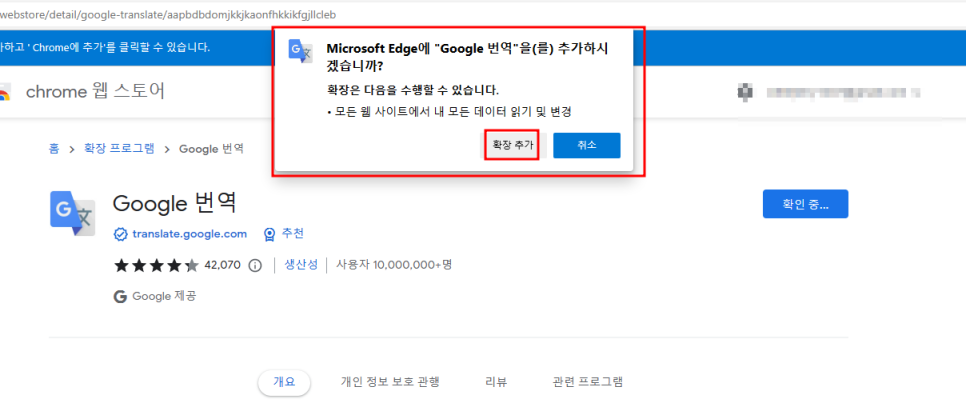Screen dimensions: 966x419
Task: Click the blurred account email text
Action: click(843, 92)
